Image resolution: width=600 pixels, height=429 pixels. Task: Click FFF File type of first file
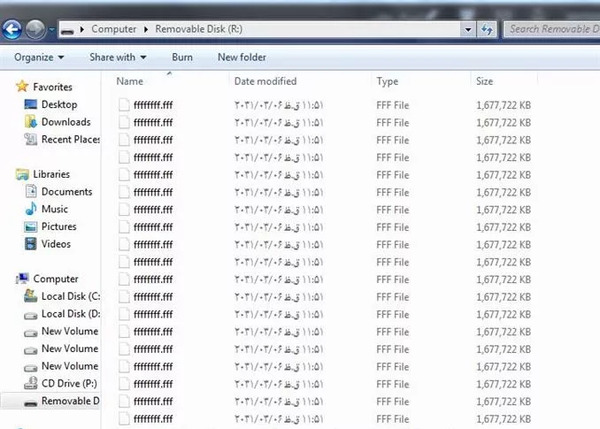[x=393, y=105]
